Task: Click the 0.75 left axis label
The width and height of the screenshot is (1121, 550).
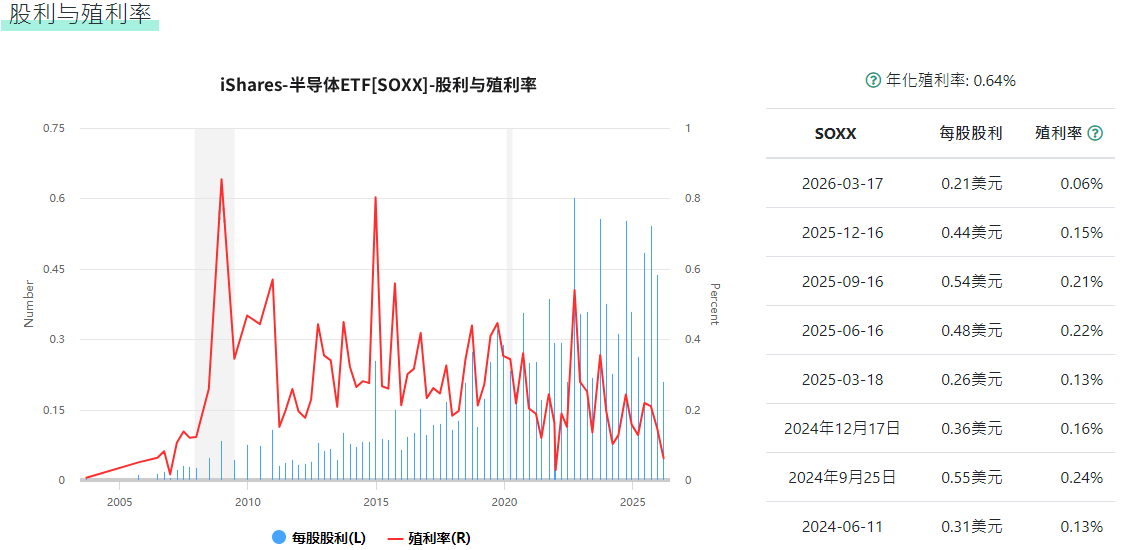Action: [x=54, y=128]
